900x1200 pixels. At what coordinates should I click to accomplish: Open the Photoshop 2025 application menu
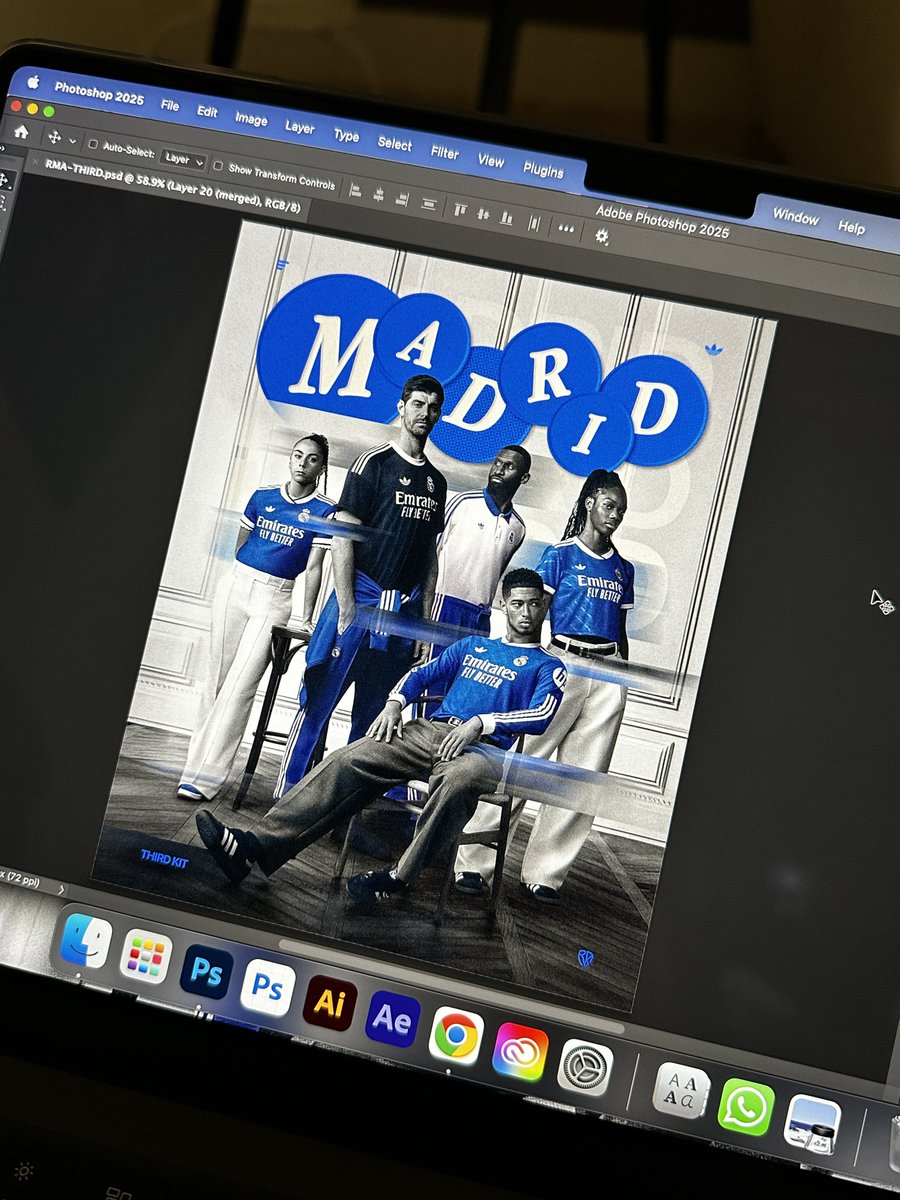coord(99,92)
